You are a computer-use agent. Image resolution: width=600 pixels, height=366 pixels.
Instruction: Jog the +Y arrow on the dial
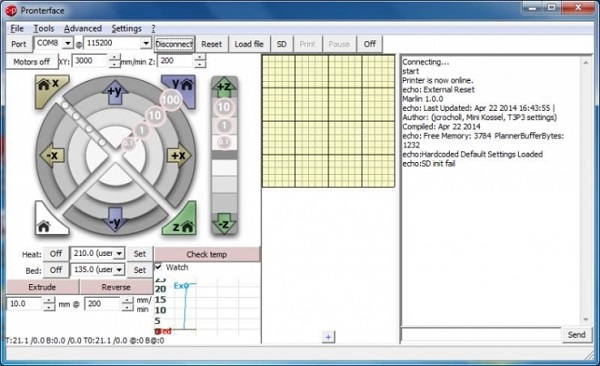click(x=115, y=92)
